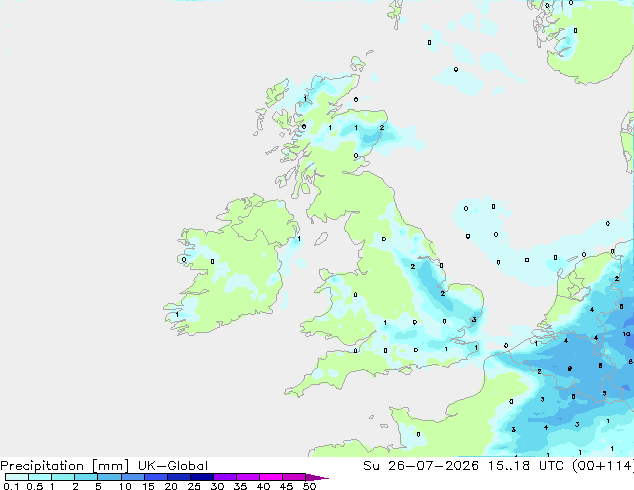The image size is (634, 490).
Task: Click the '50' legend scale label
Action: click(x=309, y=486)
